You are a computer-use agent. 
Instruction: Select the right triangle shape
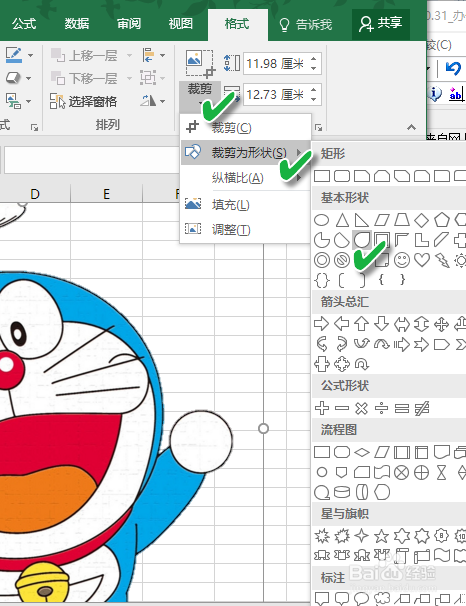362,220
